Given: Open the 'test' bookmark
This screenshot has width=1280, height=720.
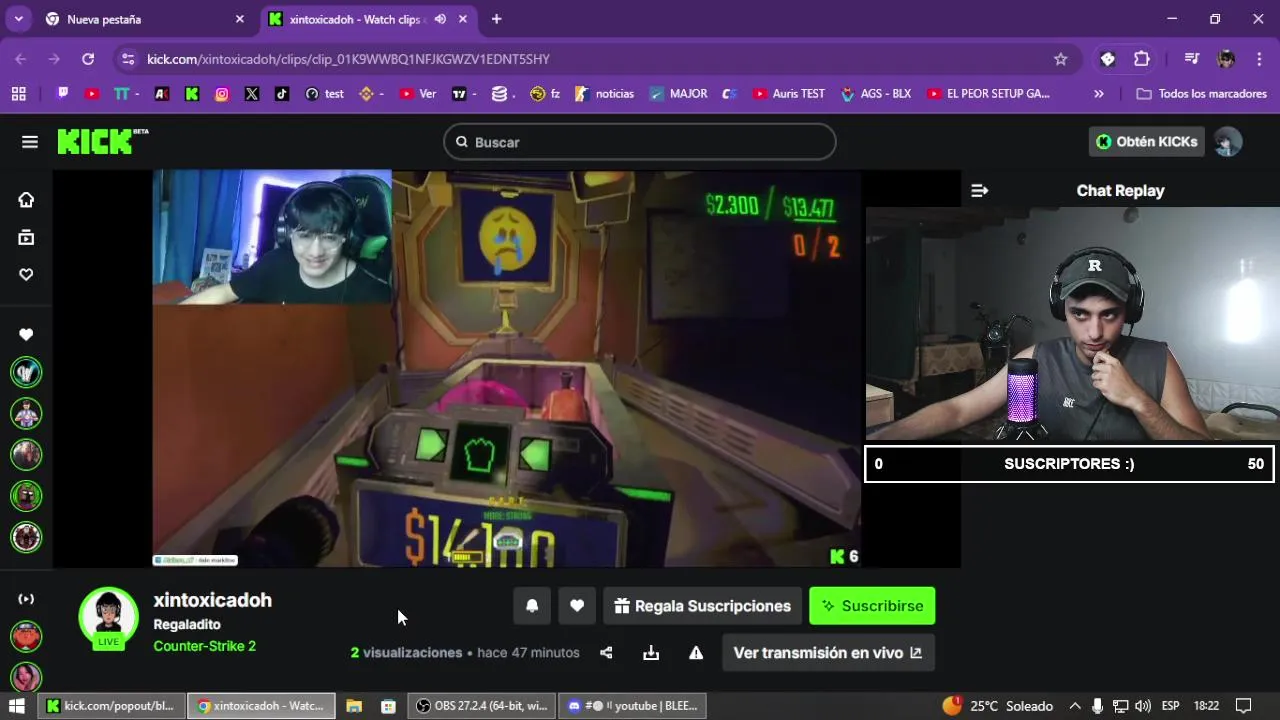Looking at the screenshot, I should pyautogui.click(x=325, y=93).
